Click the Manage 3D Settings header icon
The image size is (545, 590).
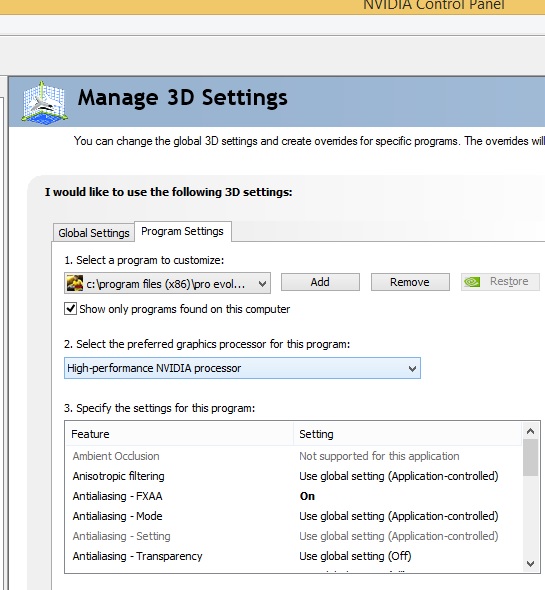(x=45, y=103)
